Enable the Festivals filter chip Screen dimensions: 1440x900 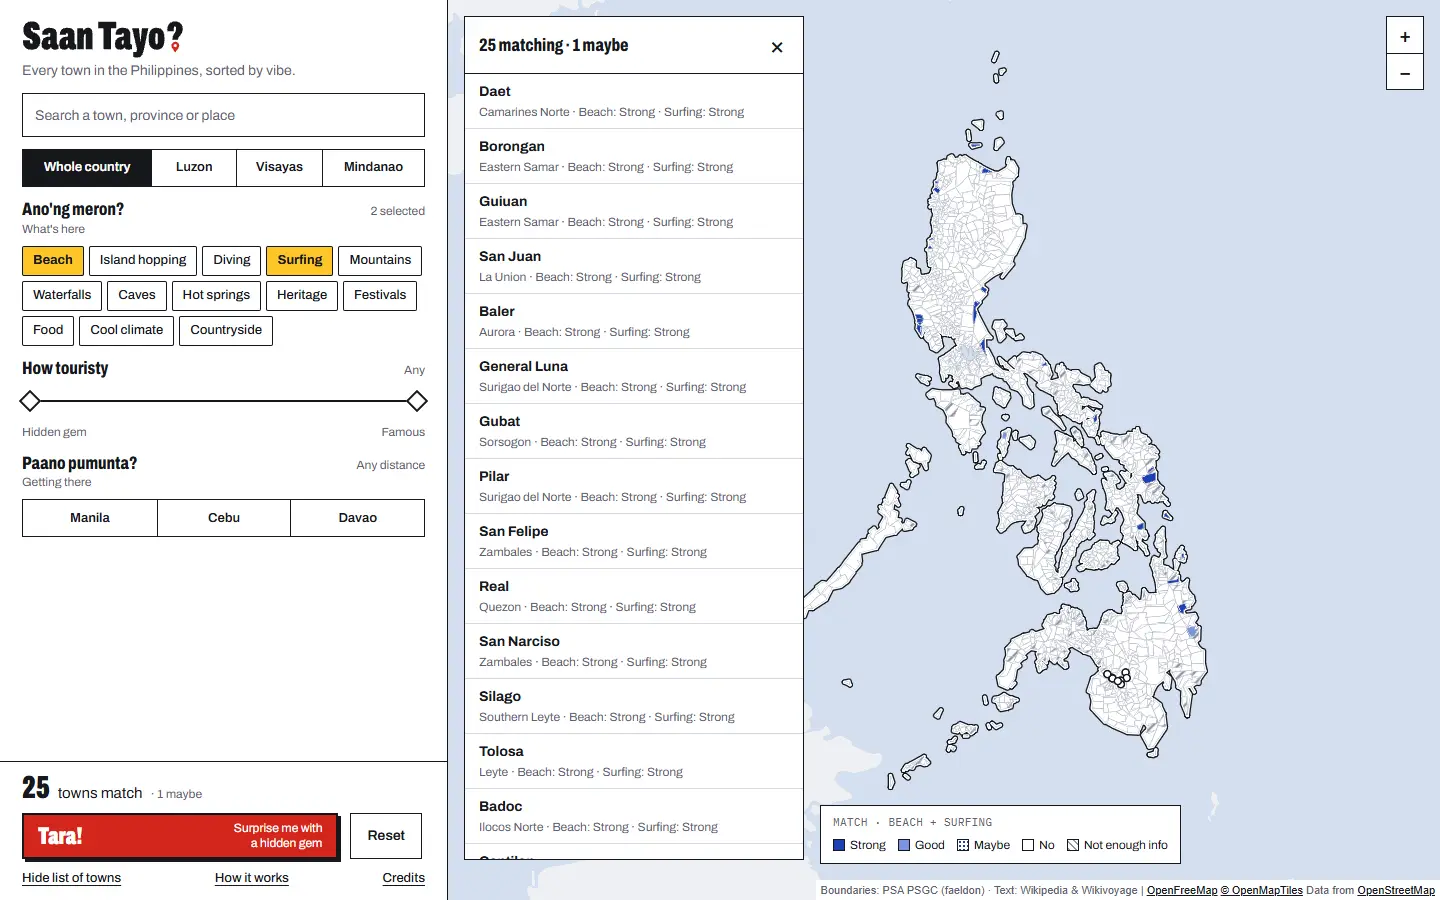tap(380, 295)
